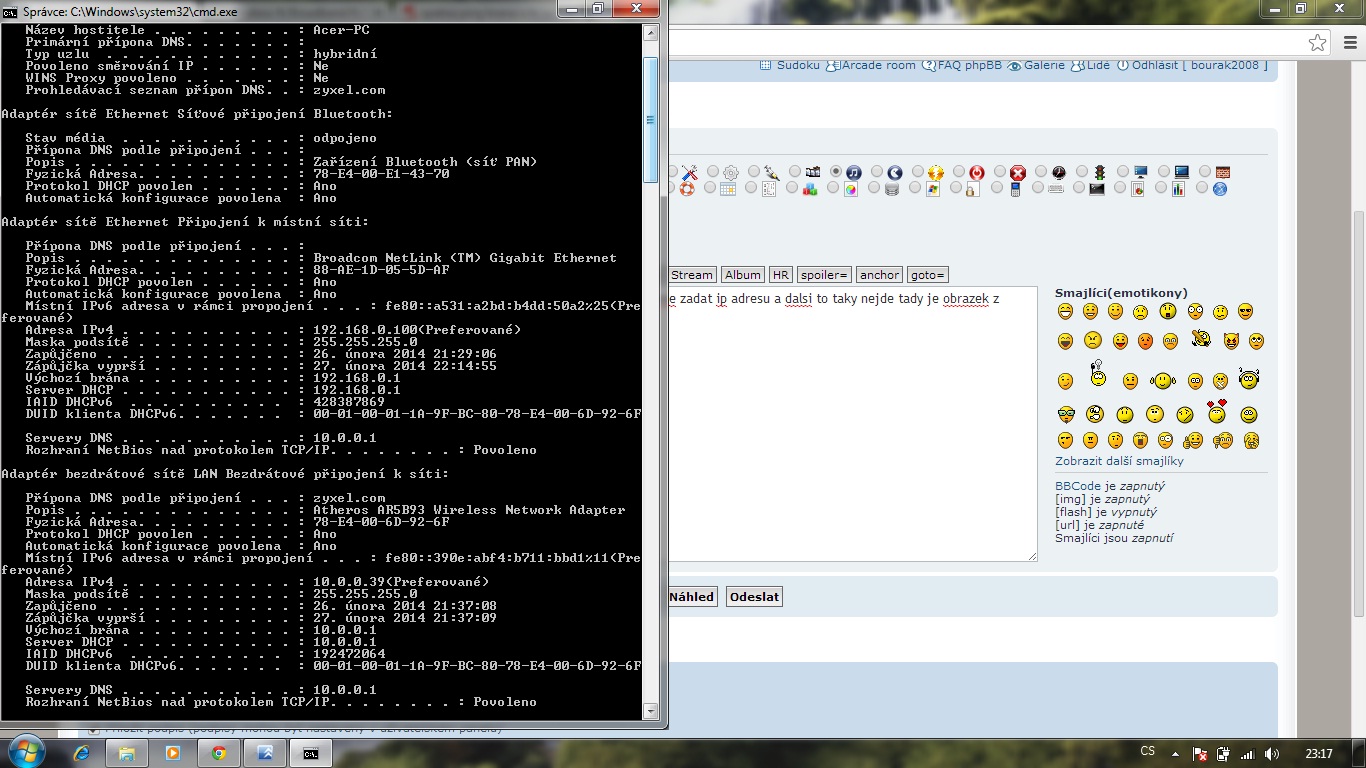1366x768 pixels.
Task: Click inside the message text area
Action: click(x=852, y=424)
